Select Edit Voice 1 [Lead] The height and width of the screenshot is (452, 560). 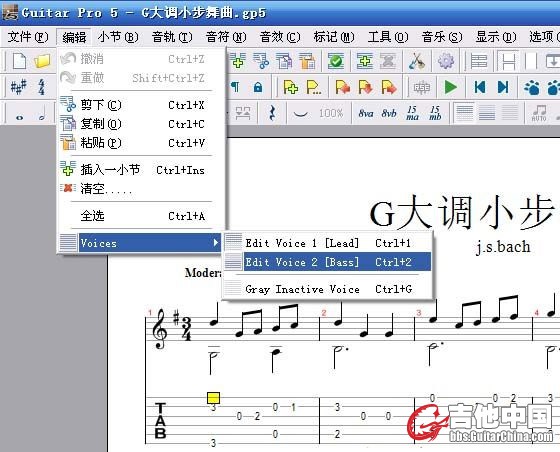coord(327,243)
